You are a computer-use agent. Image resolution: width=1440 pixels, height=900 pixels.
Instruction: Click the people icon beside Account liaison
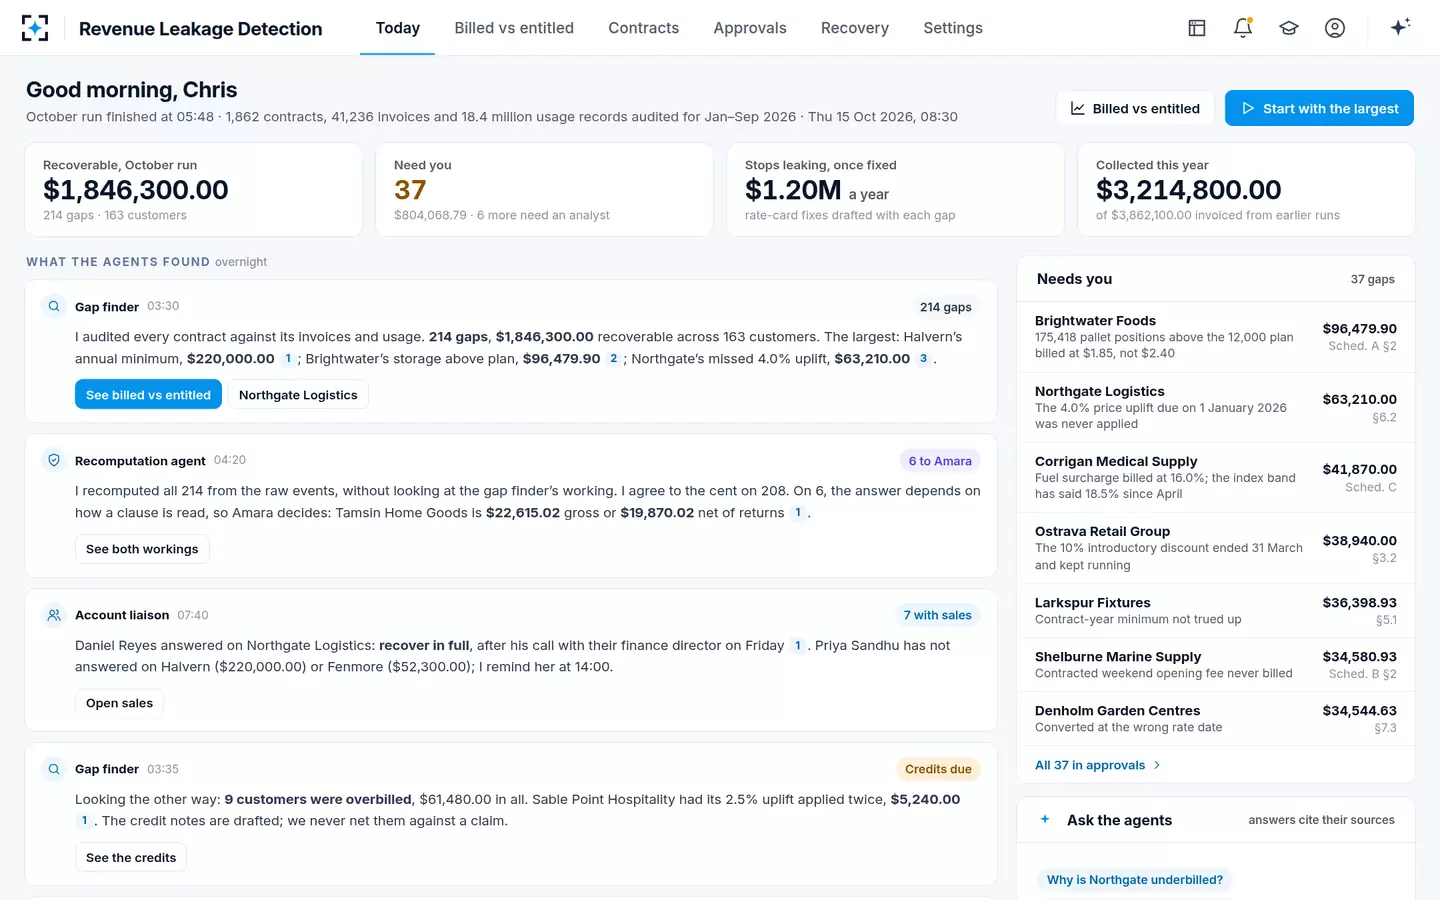[x=54, y=615]
